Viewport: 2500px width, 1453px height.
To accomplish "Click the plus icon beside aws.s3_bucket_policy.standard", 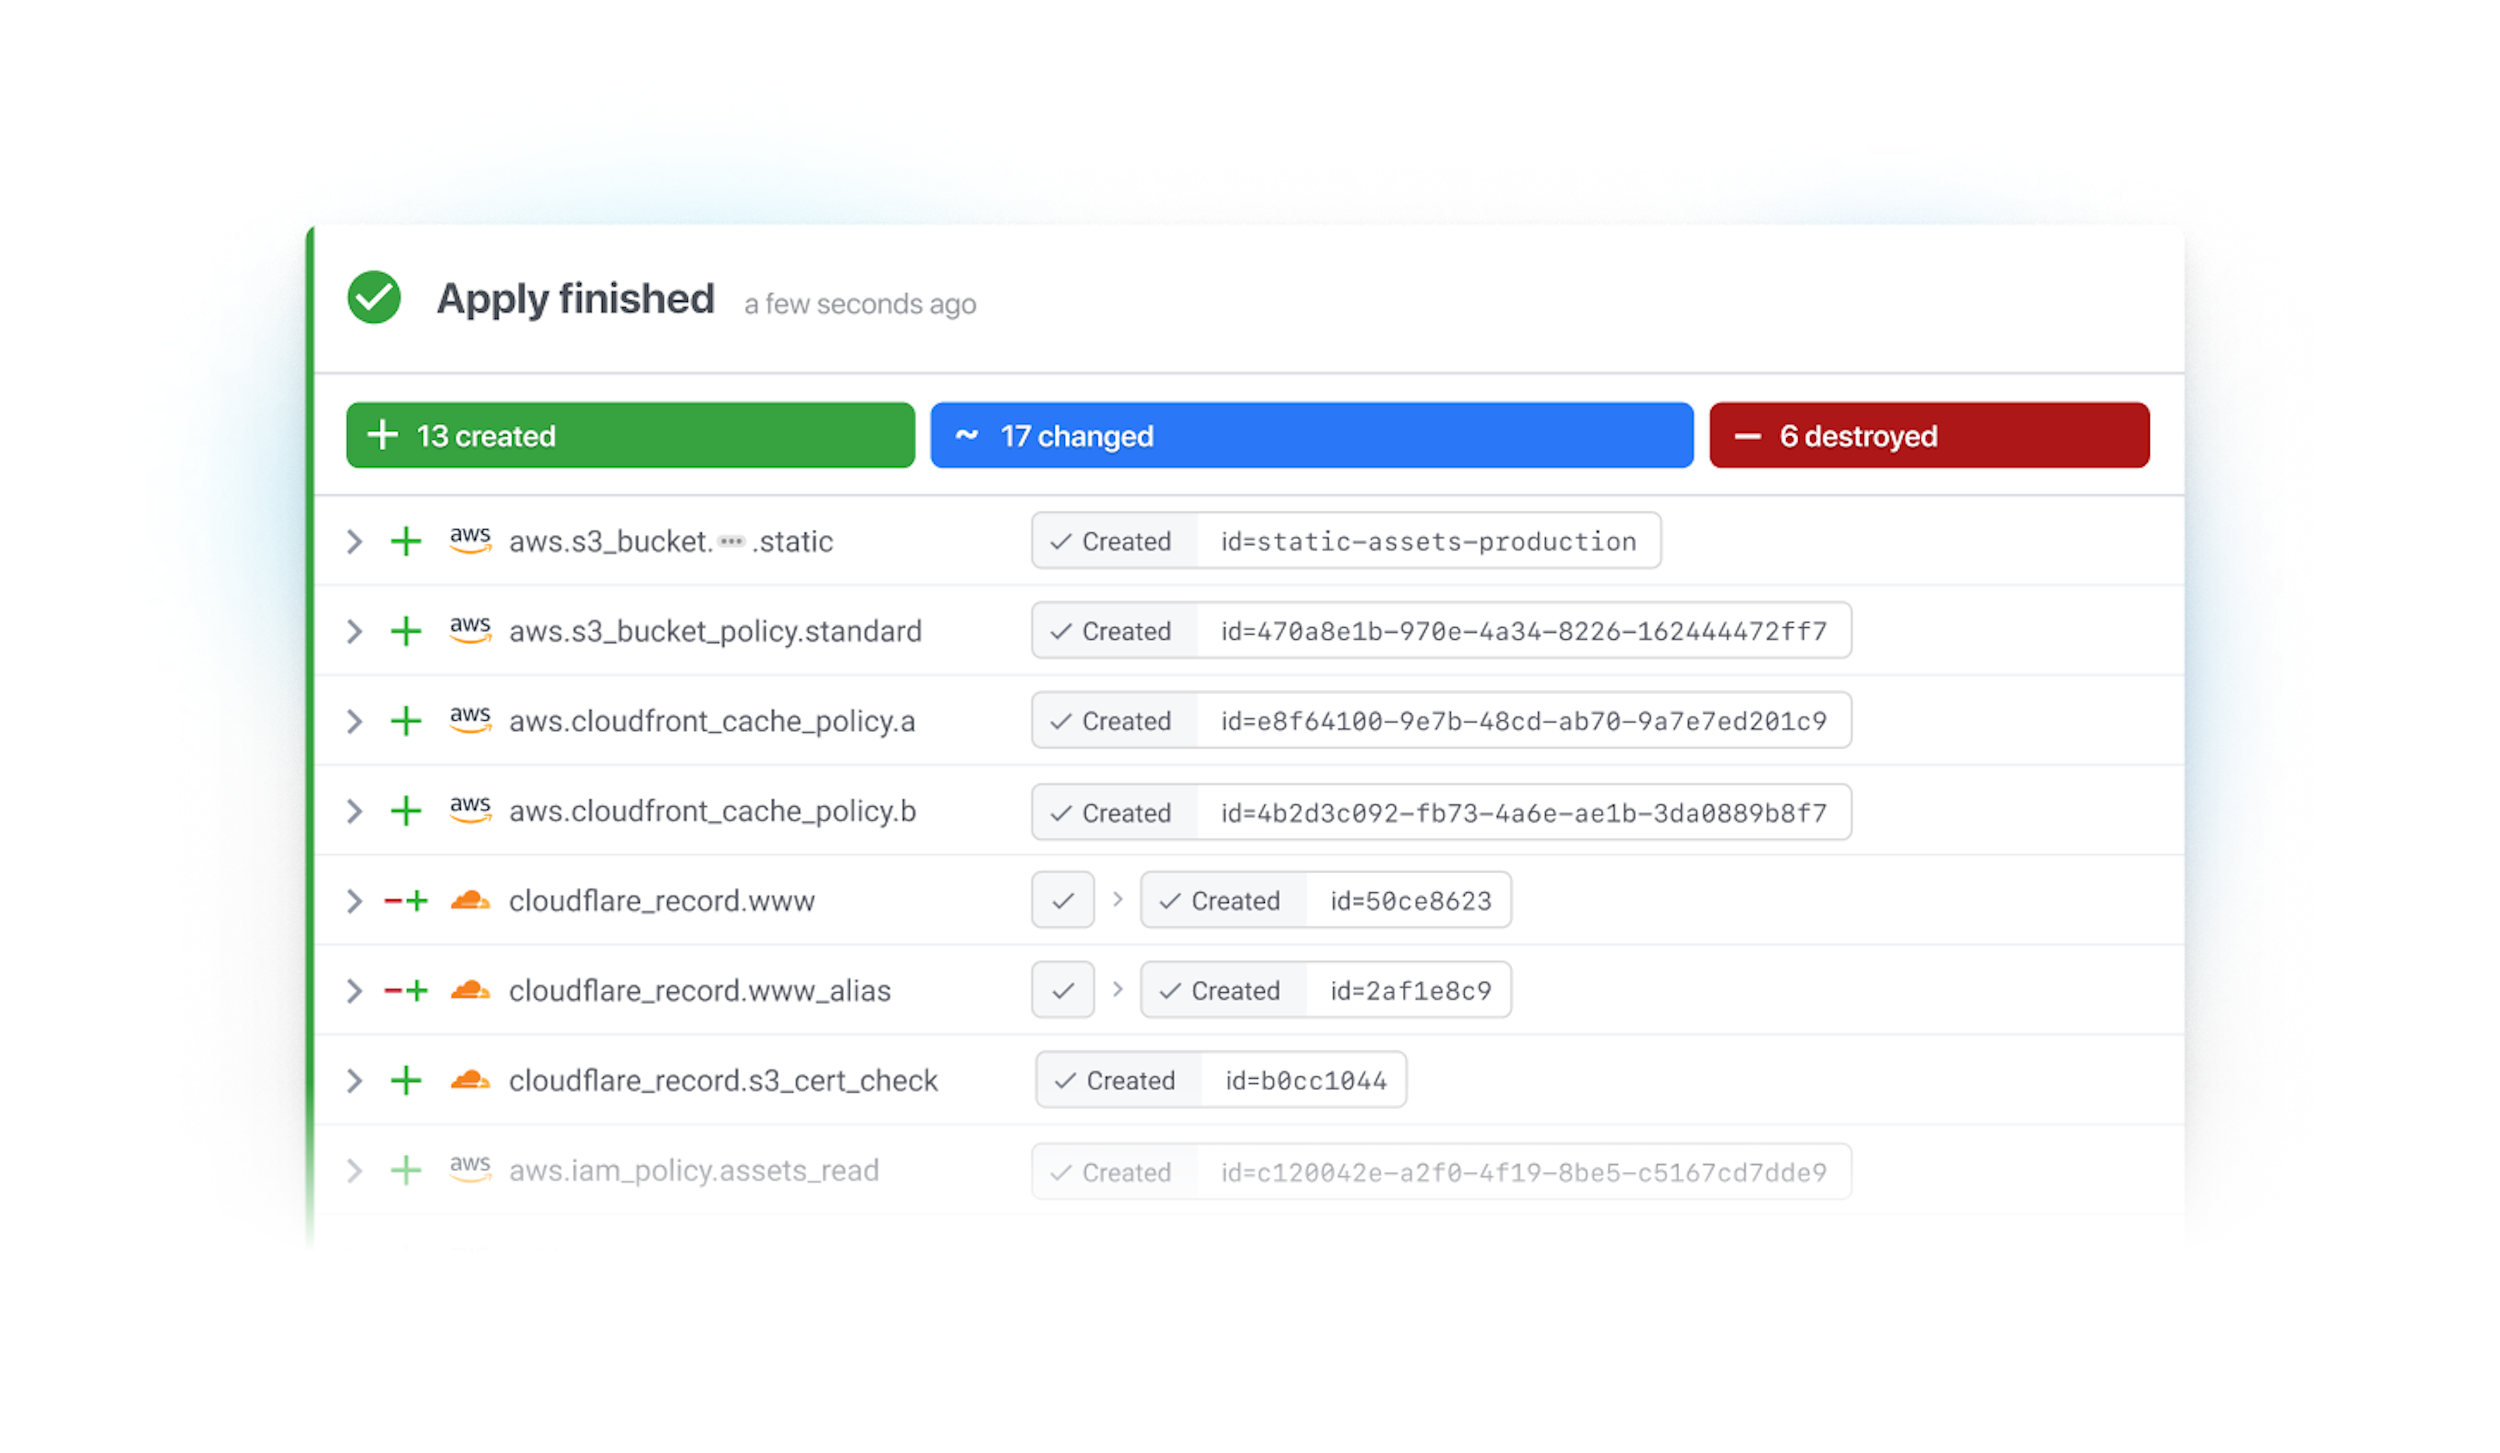I will tap(406, 631).
